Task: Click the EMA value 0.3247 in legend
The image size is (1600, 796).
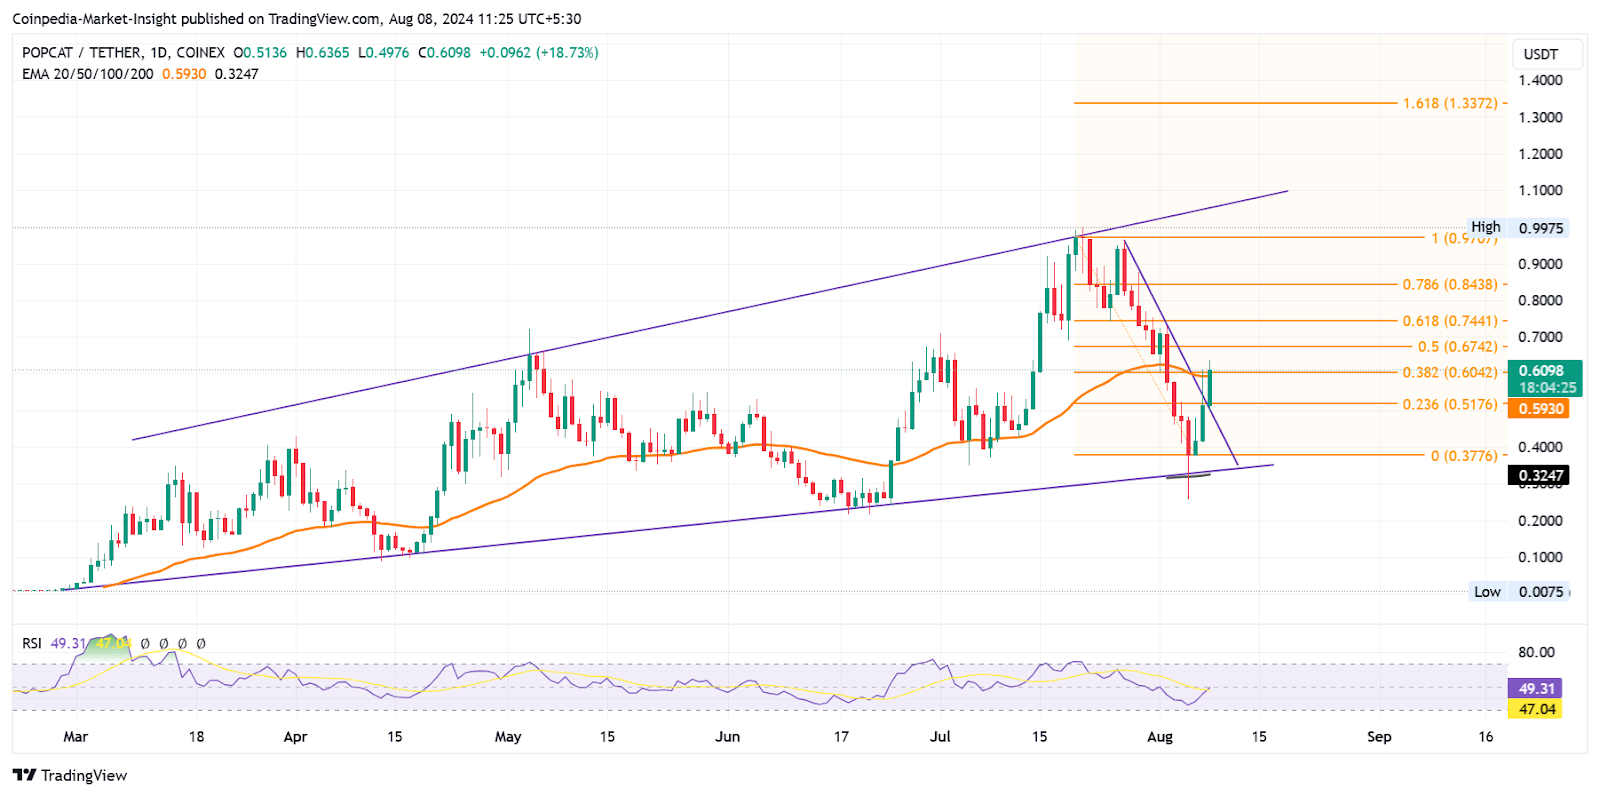Action: 237,74
